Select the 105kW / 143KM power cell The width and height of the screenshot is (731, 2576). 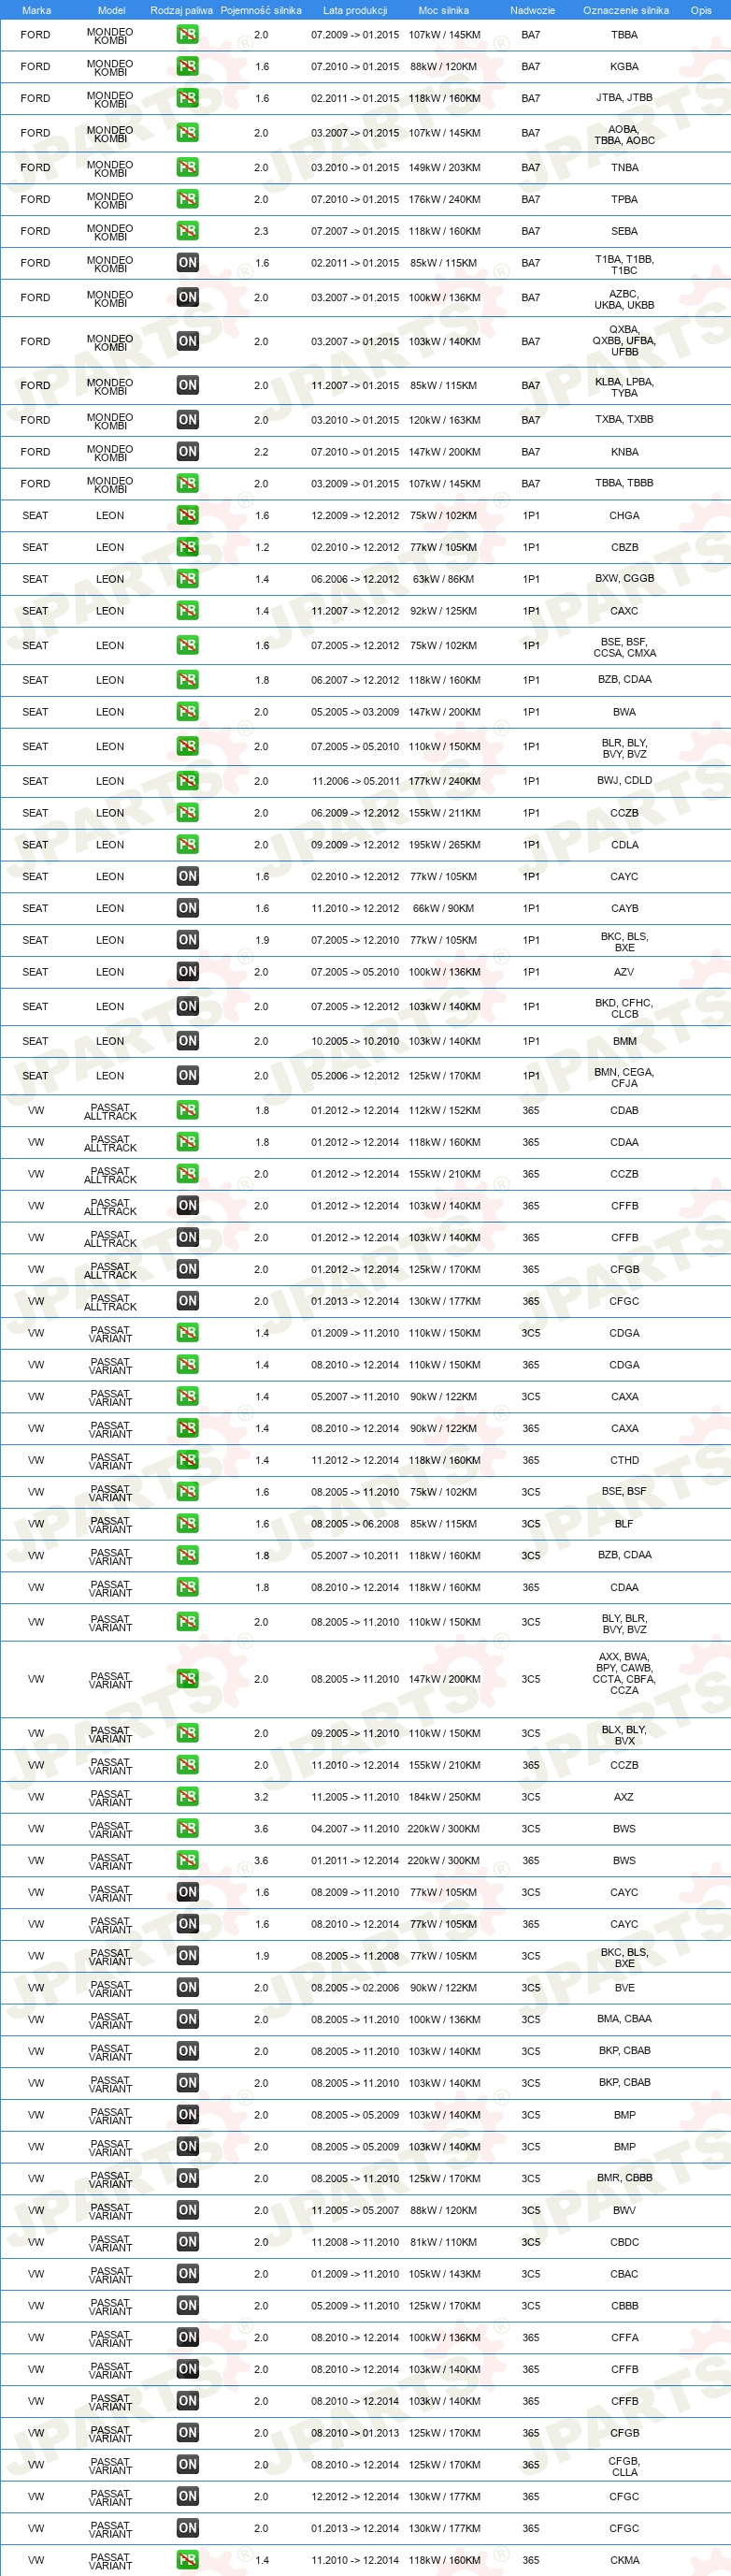tap(444, 2274)
